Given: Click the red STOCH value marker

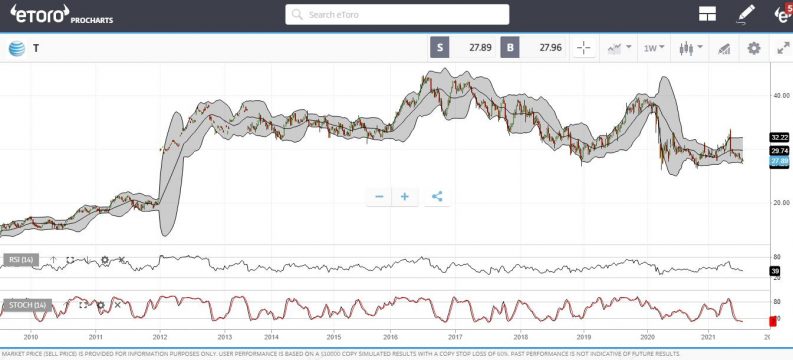Looking at the screenshot, I should [x=773, y=322].
